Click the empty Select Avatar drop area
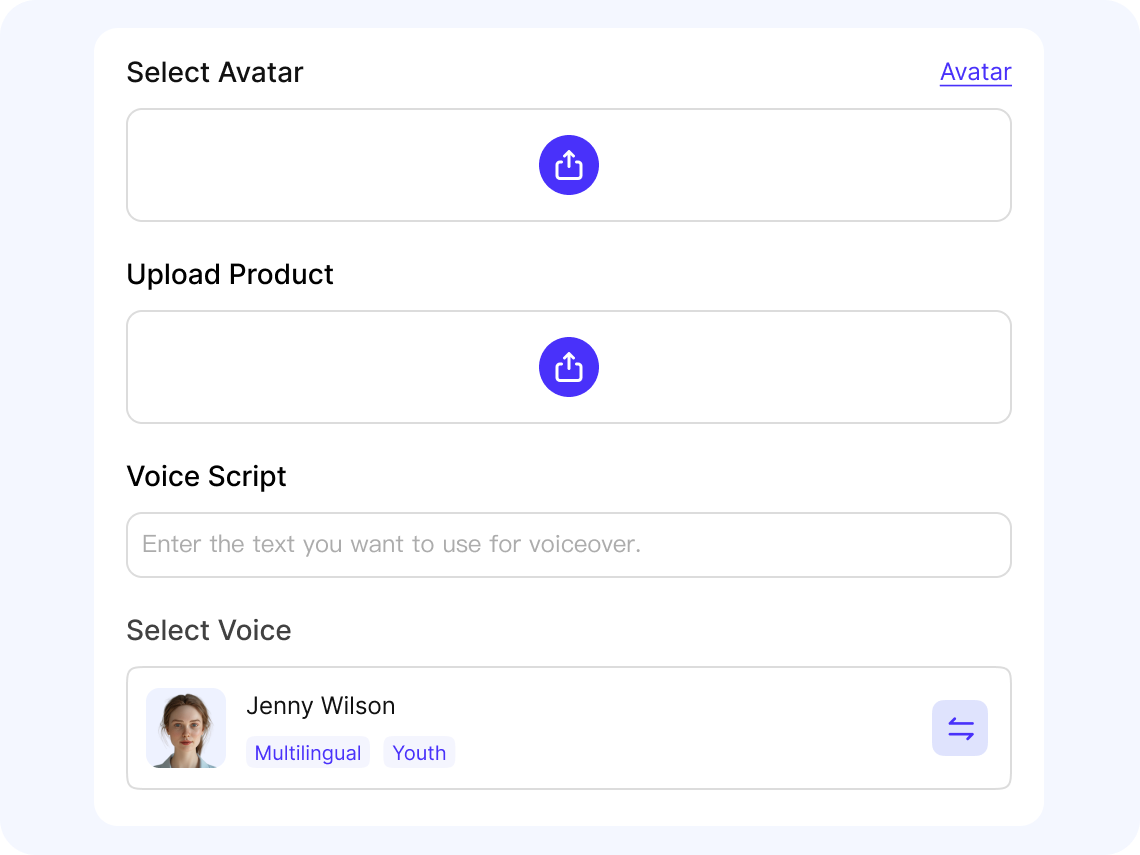Image resolution: width=1140 pixels, height=855 pixels. (300, 164)
